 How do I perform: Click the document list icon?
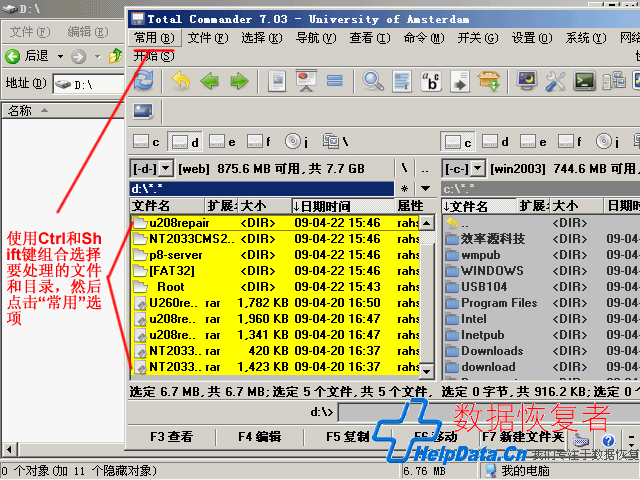click(x=402, y=81)
